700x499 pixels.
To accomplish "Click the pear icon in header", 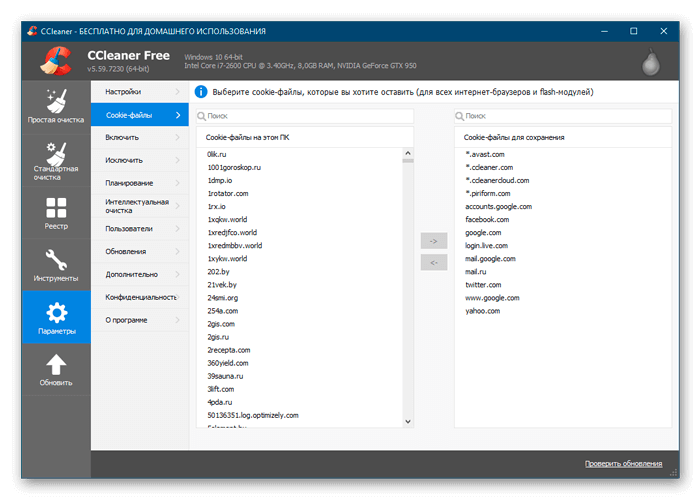I will [x=650, y=62].
